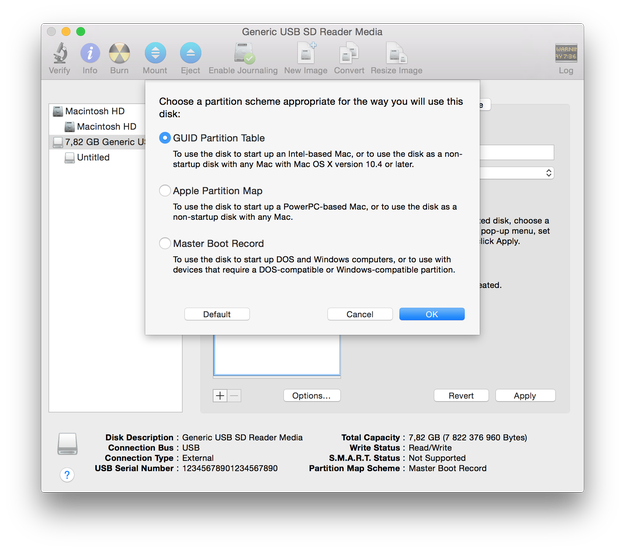Apply the partition changes
The width and height of the screenshot is (625, 551).
click(x=525, y=396)
